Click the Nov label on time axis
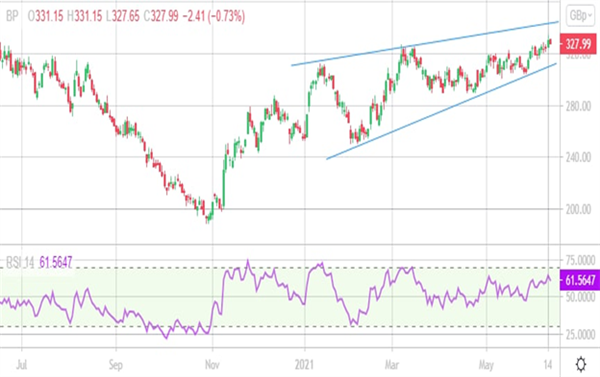Viewport: 600px width, 377px height. coord(212,364)
